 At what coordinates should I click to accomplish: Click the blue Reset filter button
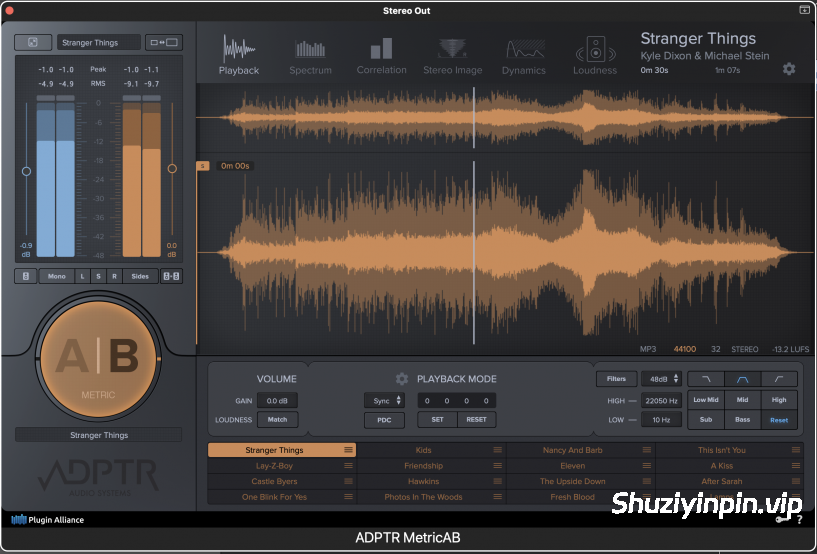point(779,420)
